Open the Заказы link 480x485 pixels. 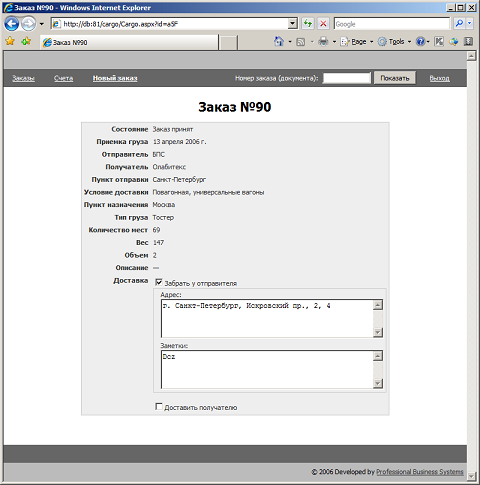click(x=24, y=78)
